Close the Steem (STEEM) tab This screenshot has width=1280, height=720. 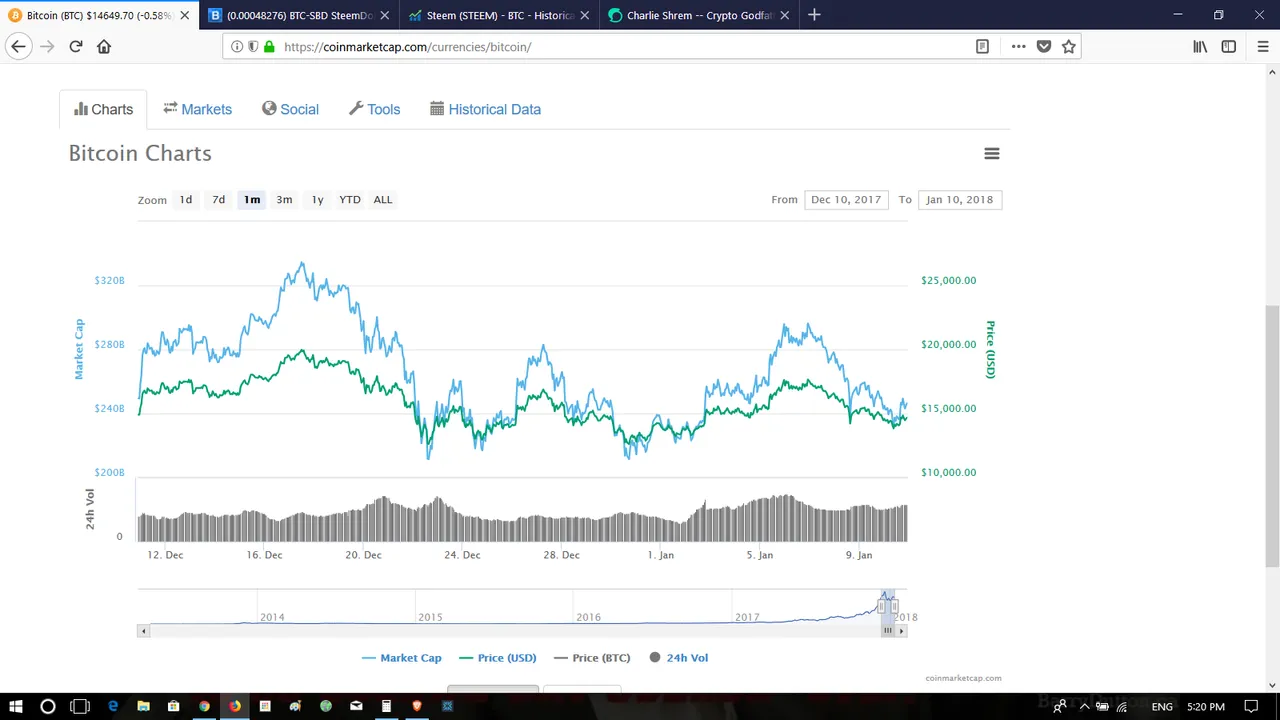click(x=585, y=15)
